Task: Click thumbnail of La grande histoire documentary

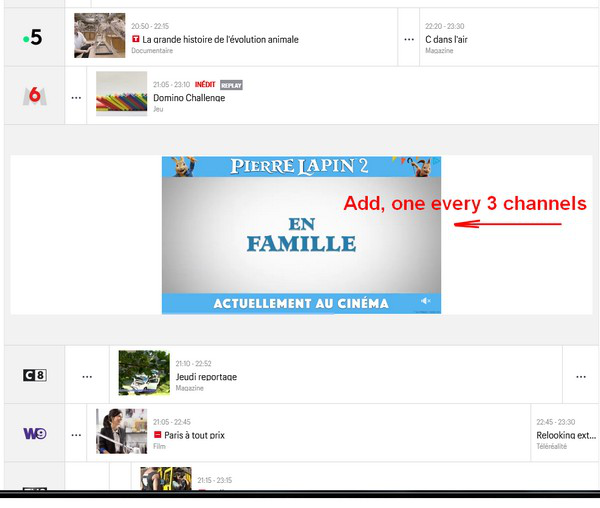Action: (x=99, y=36)
